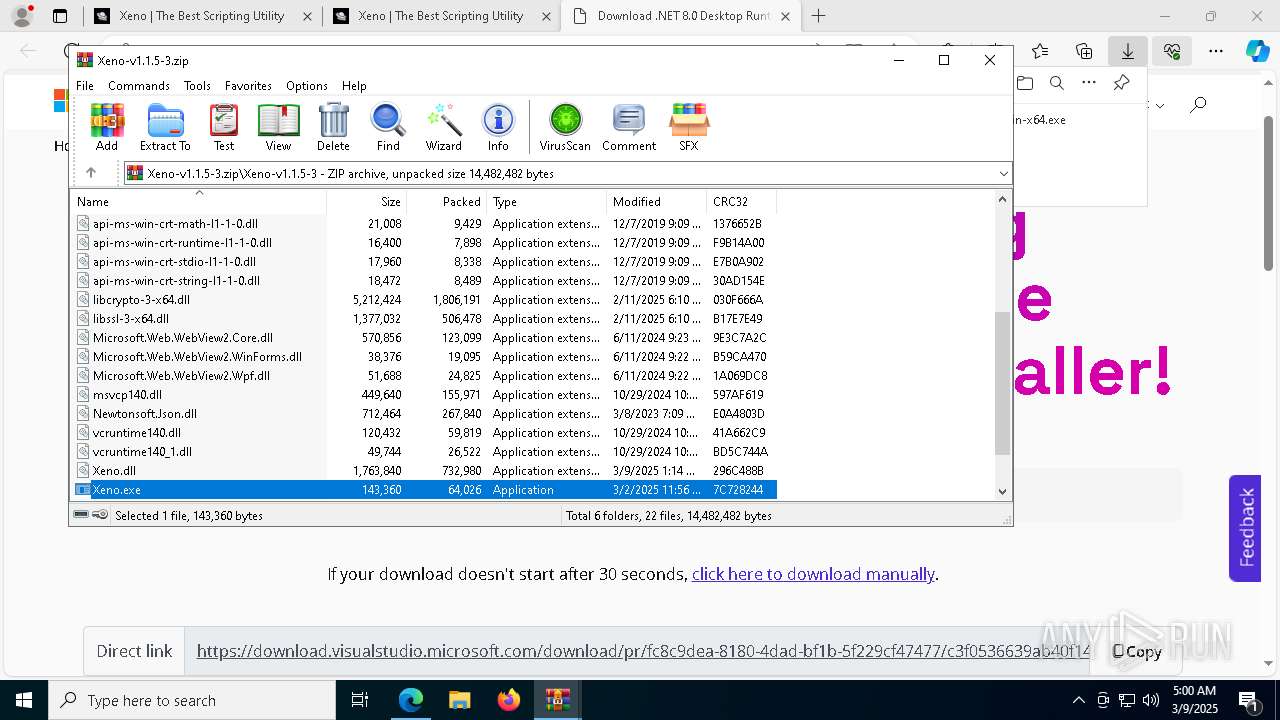Search downloads magnifier icon in Edge panel
This screenshot has height=720, width=1280.
click(x=1056, y=83)
